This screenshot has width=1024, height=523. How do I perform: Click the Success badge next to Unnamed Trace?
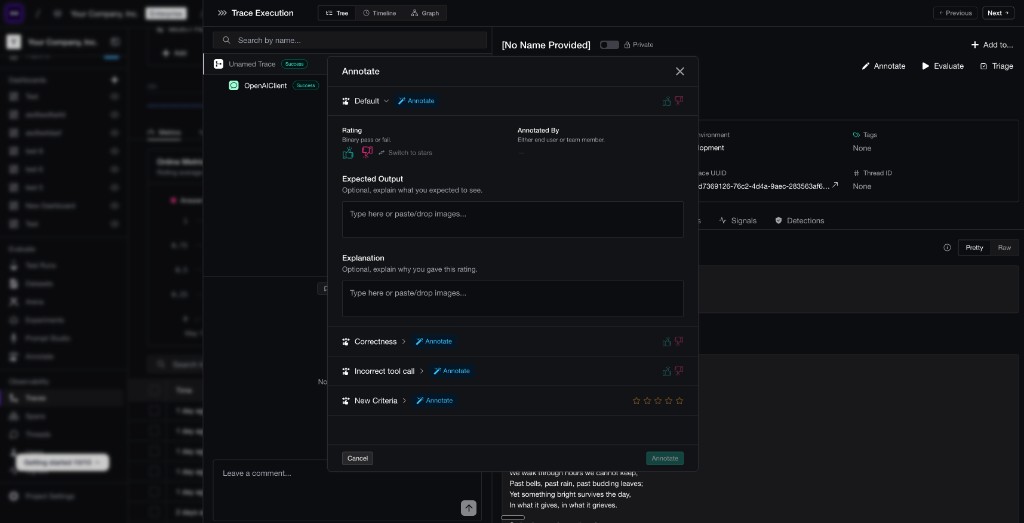pyautogui.click(x=295, y=64)
